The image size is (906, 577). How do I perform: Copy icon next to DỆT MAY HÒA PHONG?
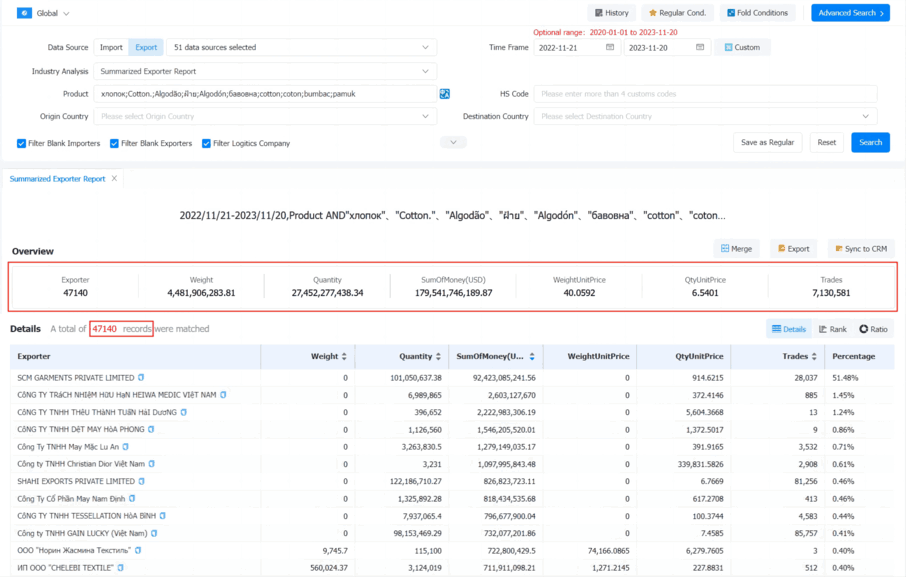(x=151, y=430)
